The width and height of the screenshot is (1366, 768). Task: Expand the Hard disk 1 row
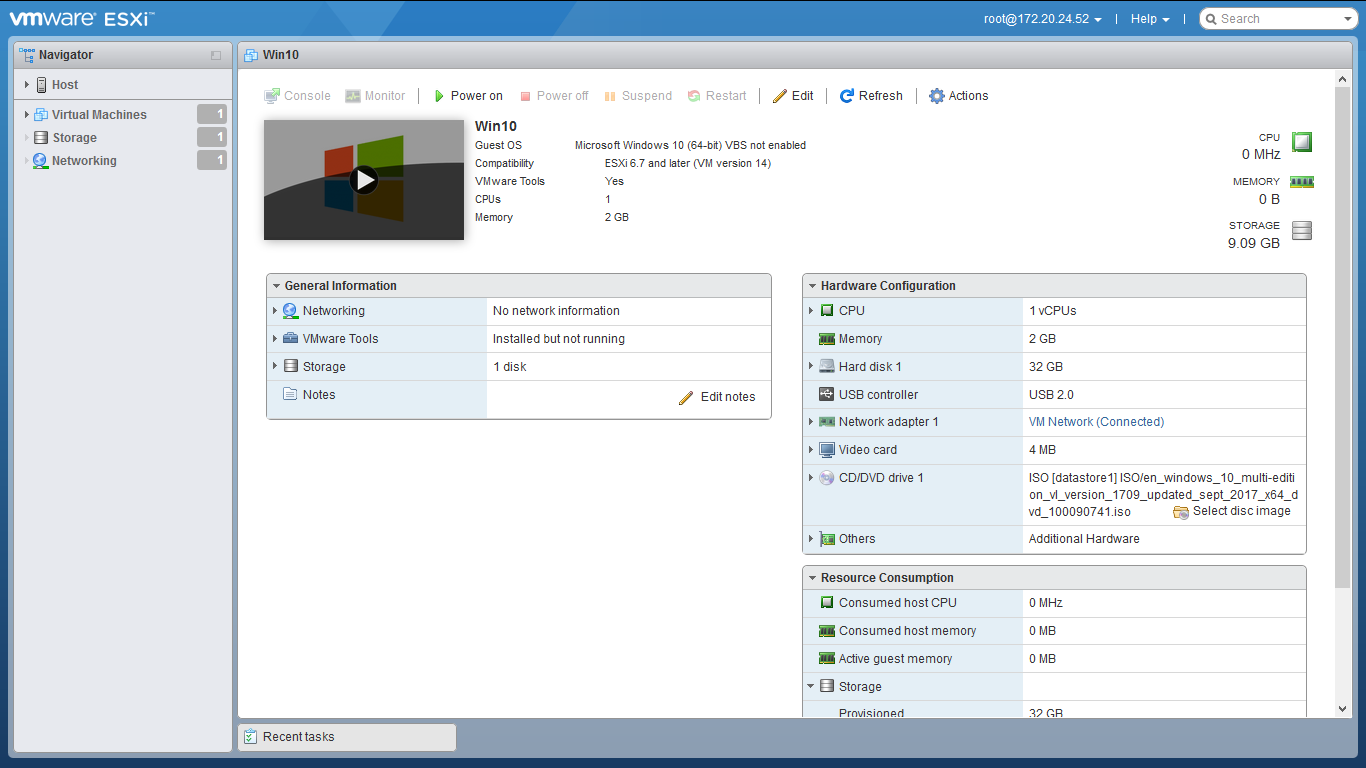(x=811, y=367)
